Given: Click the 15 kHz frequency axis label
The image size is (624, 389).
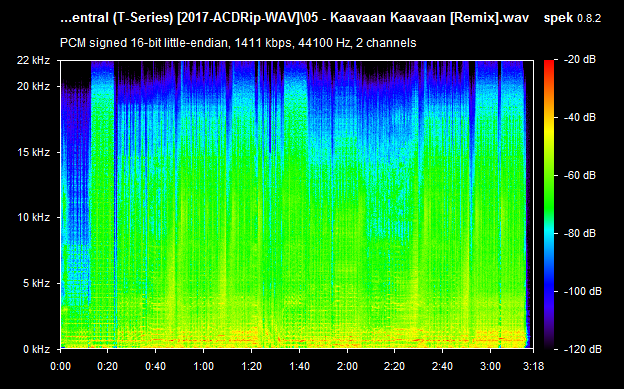Looking at the screenshot, I should (33, 152).
